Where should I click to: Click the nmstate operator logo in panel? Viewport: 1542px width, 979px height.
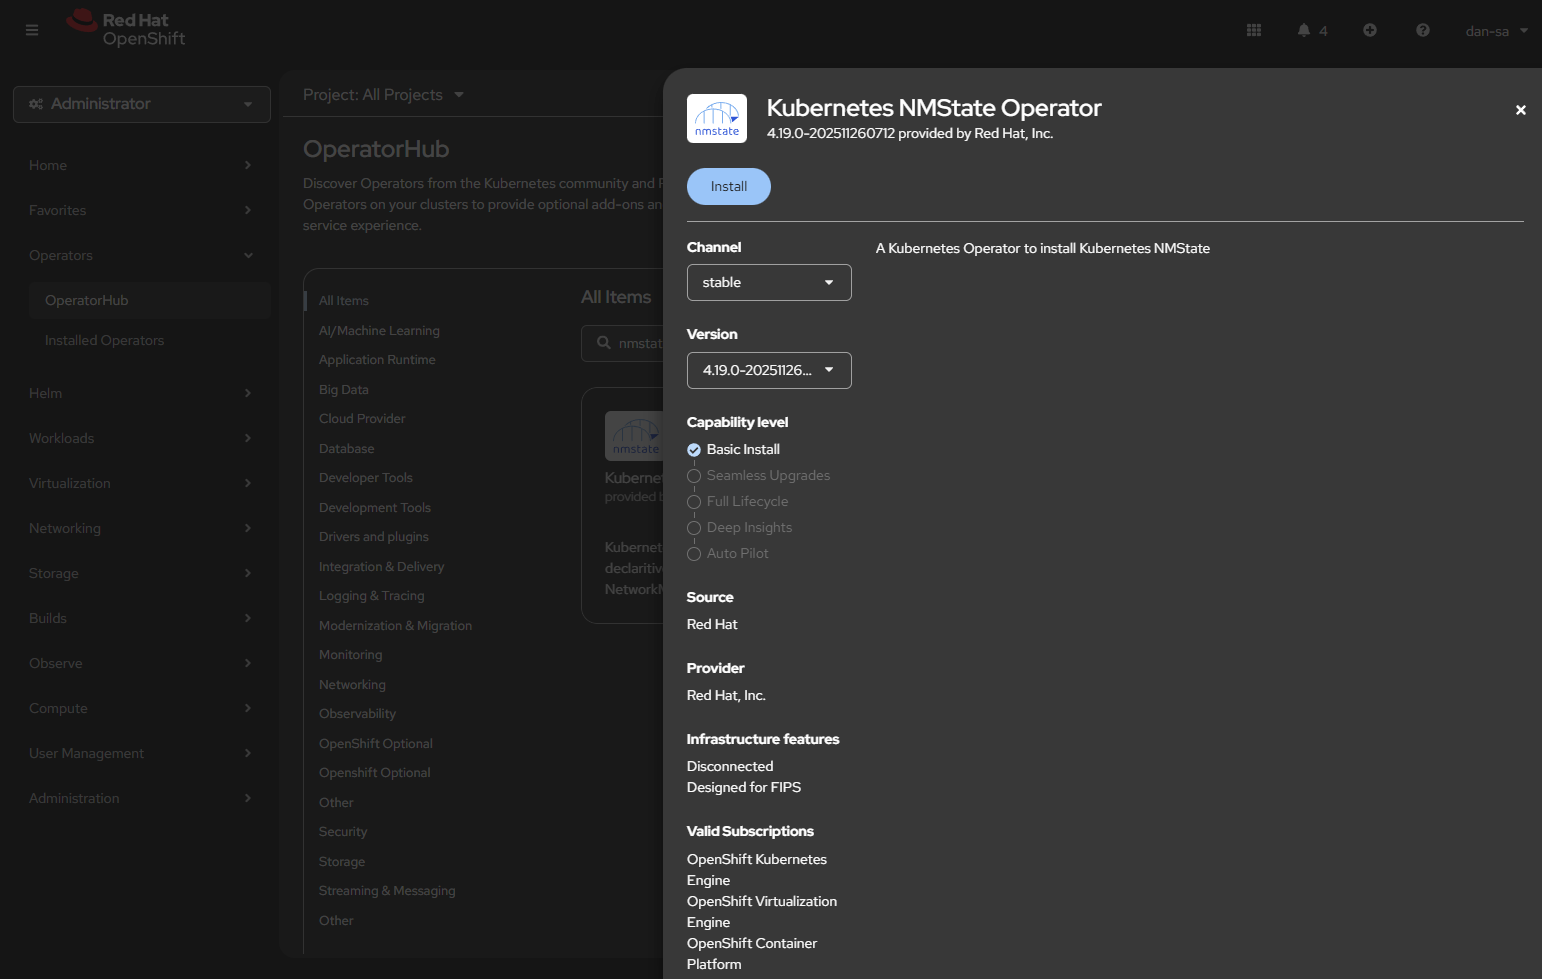[717, 119]
